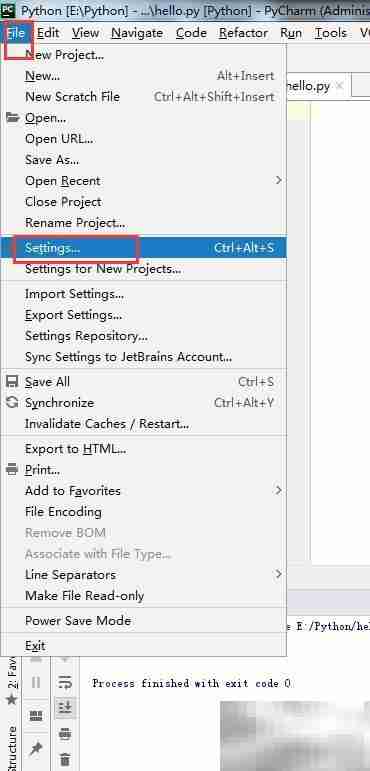Toggle scroll to end icon in Run panel
Viewport: 370px width, 771px height.
[65, 707]
